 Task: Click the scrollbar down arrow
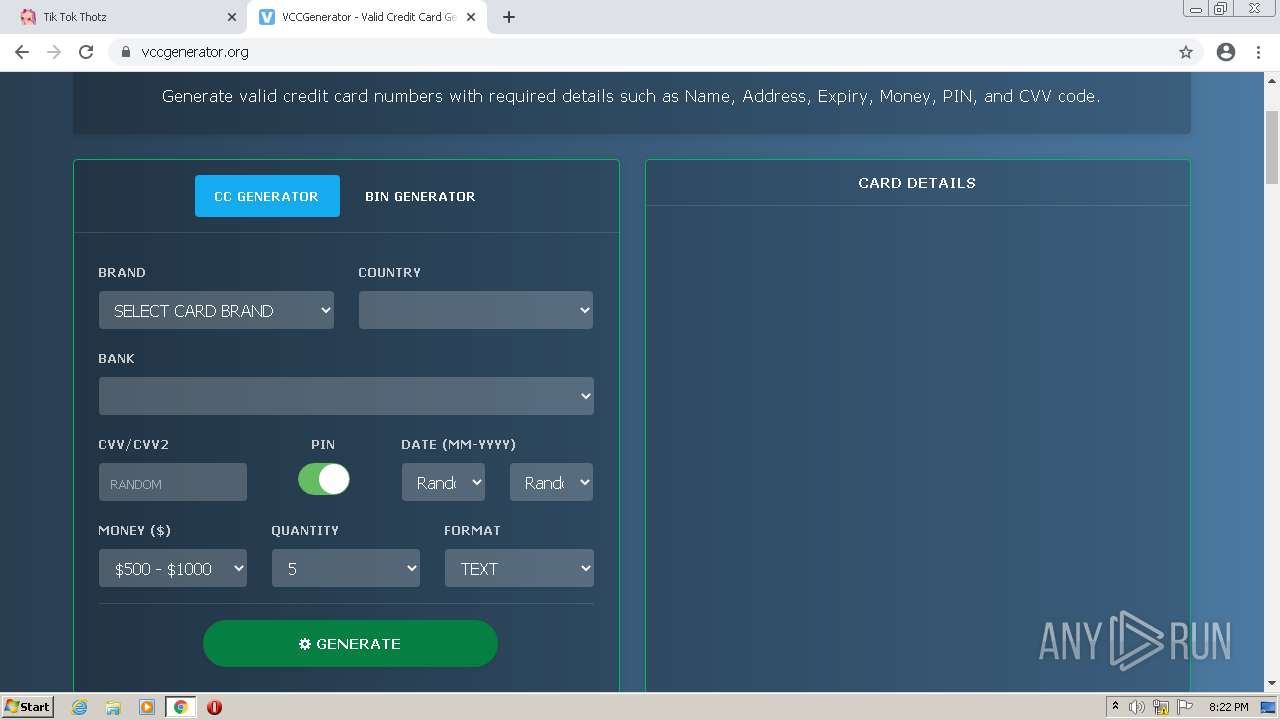(1272, 684)
